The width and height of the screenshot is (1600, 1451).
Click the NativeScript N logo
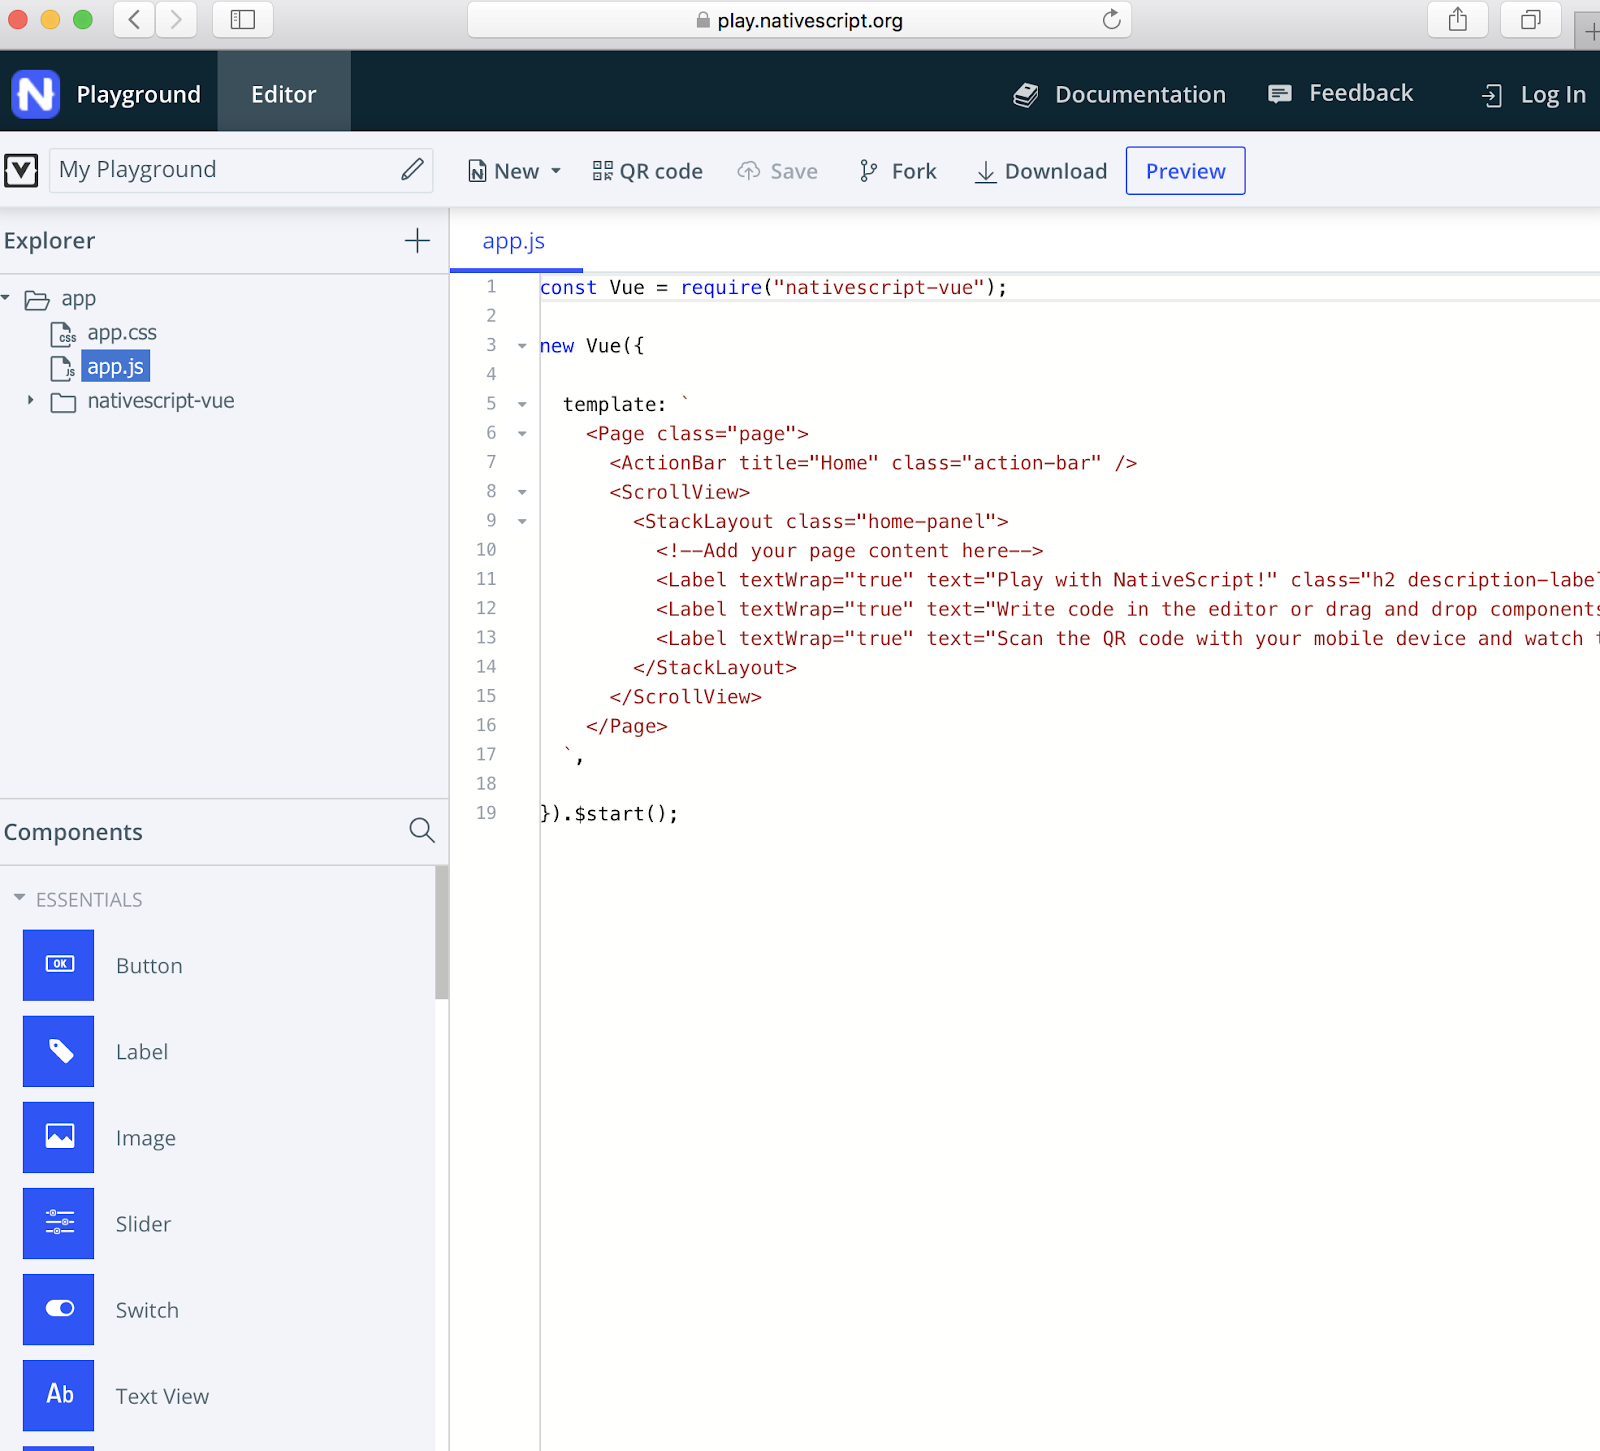[x=36, y=94]
